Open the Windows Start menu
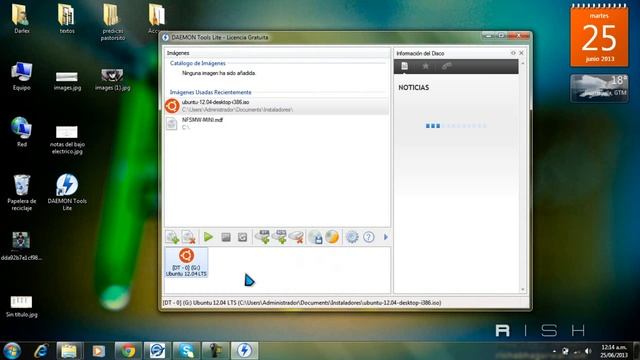 pyautogui.click(x=11, y=351)
